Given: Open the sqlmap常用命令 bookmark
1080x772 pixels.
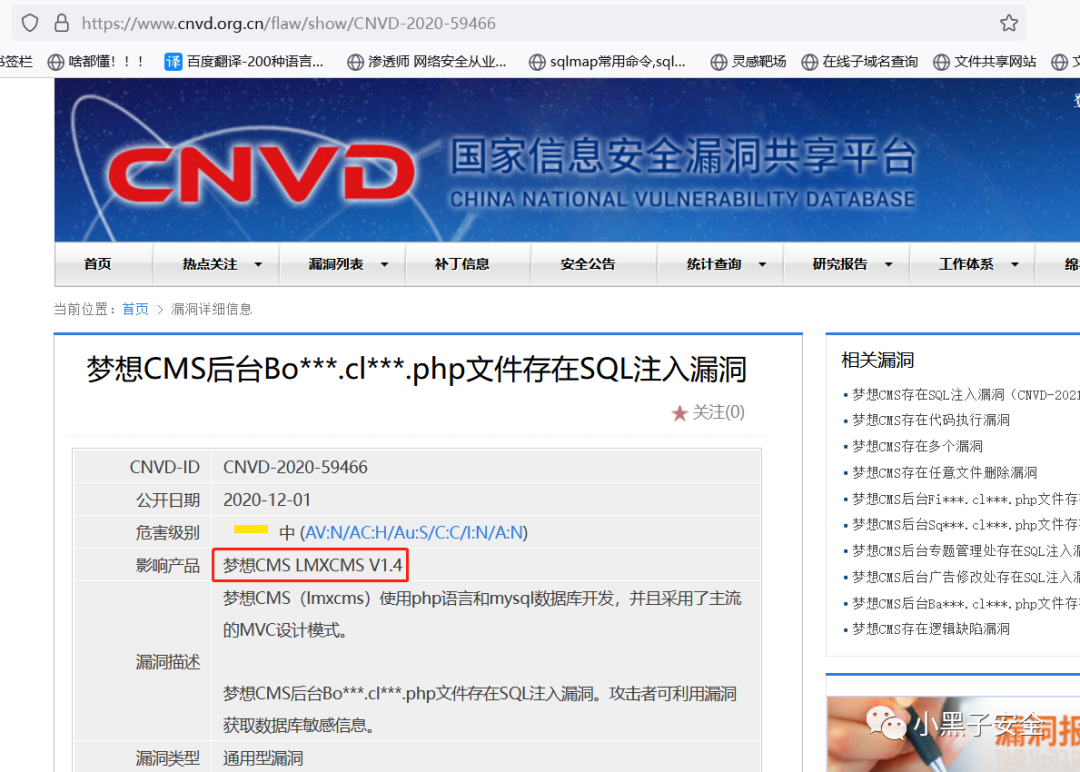Looking at the screenshot, I should pos(608,62).
